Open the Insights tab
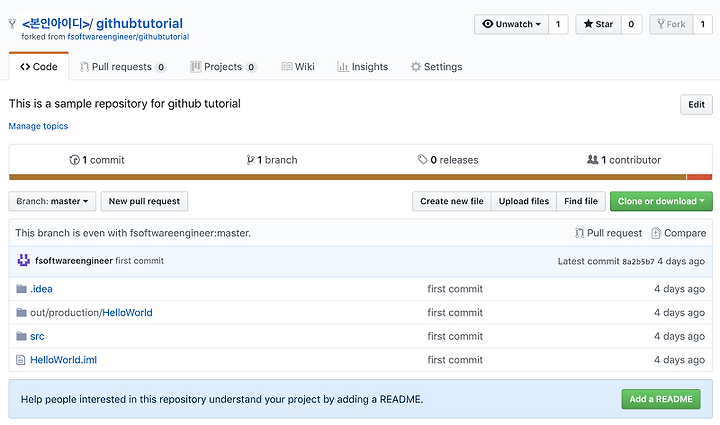The height and width of the screenshot is (425, 720). [x=363, y=67]
